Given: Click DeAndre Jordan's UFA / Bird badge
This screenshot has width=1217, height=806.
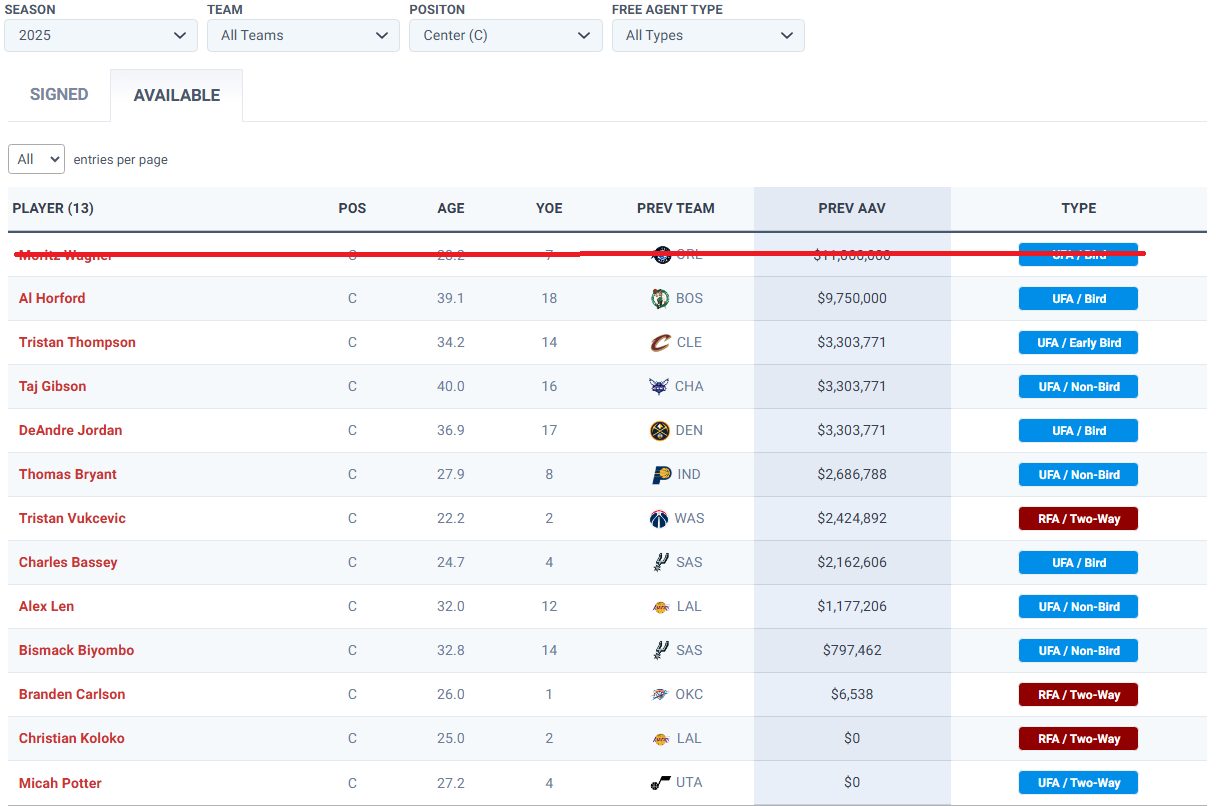Looking at the screenshot, I should coord(1078,430).
